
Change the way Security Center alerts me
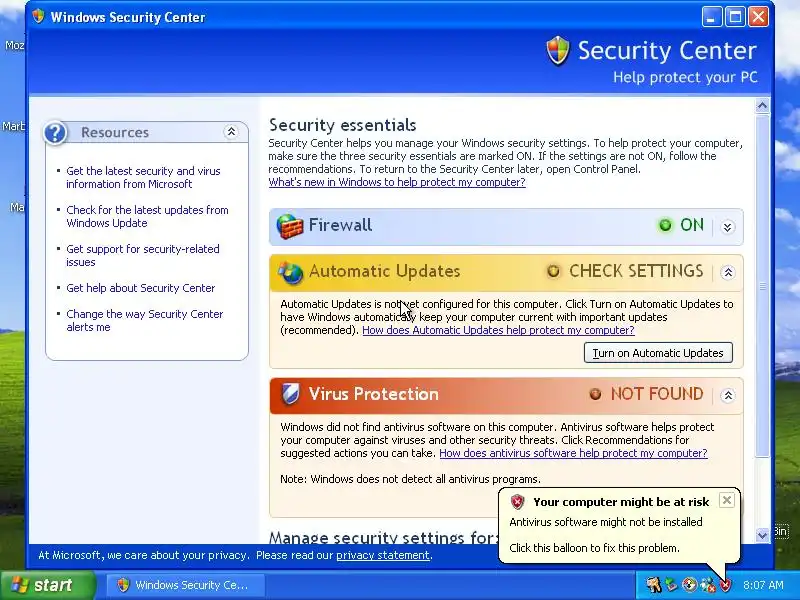click(x=145, y=320)
